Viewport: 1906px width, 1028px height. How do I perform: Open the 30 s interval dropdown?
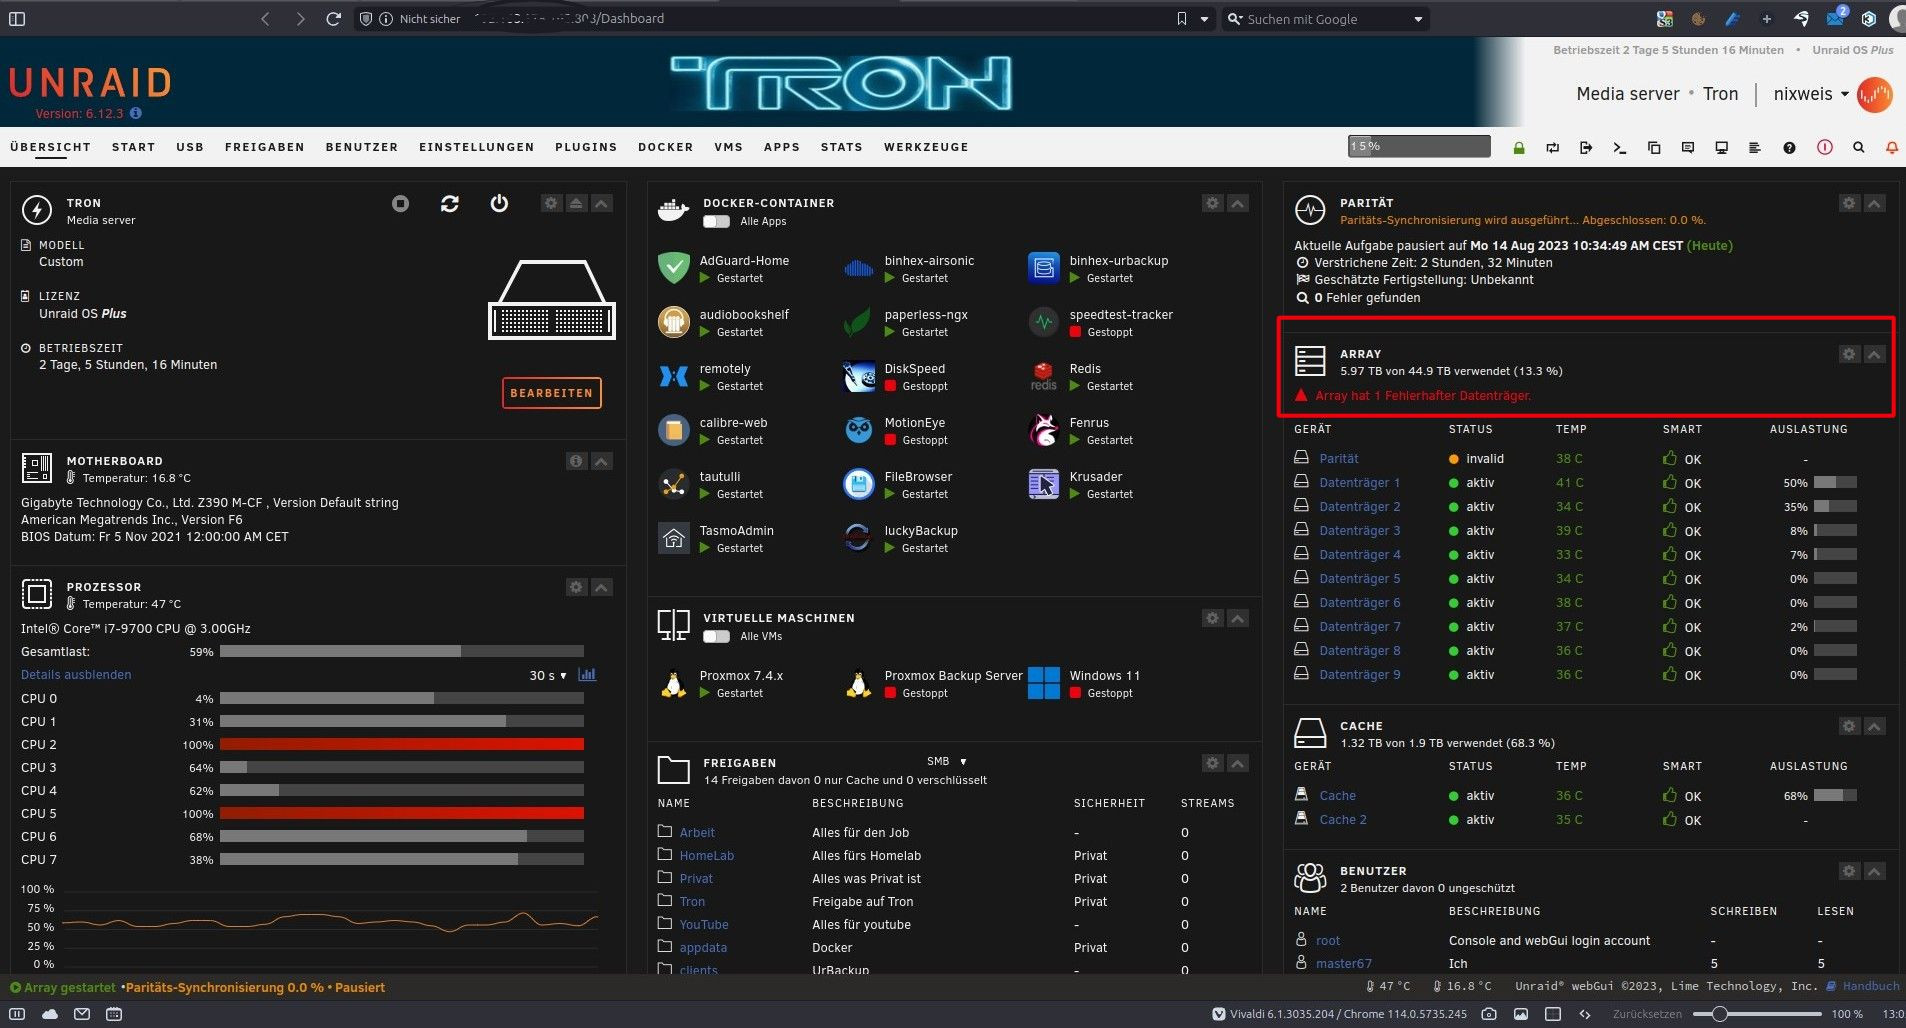(x=548, y=676)
